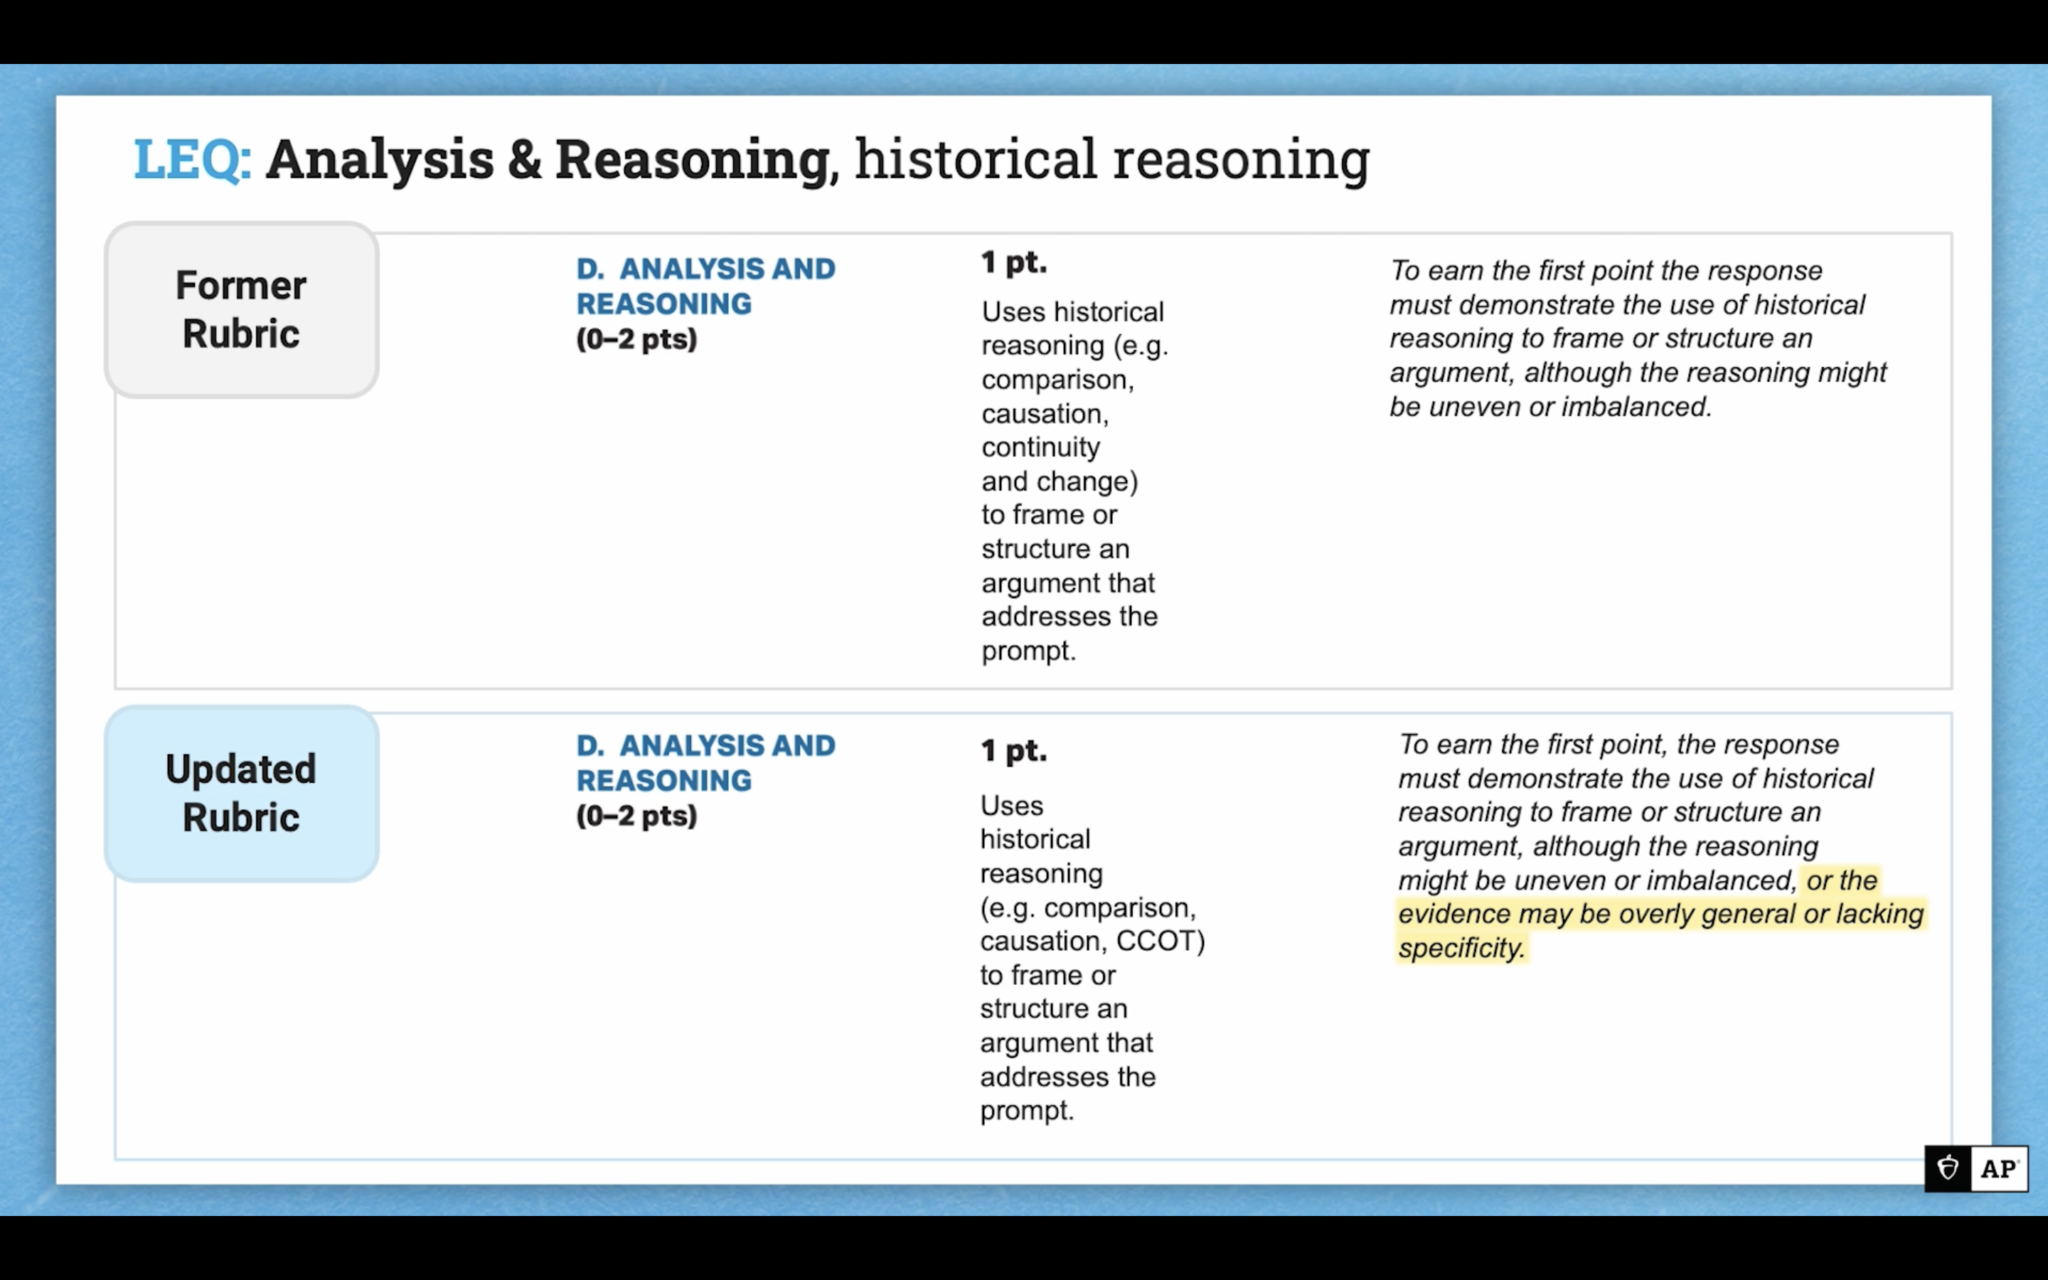This screenshot has height=1280, width=2048.
Task: Click 'D. ANALYSIS AND REASONING' heading in updated rubric
Action: [x=705, y=763]
